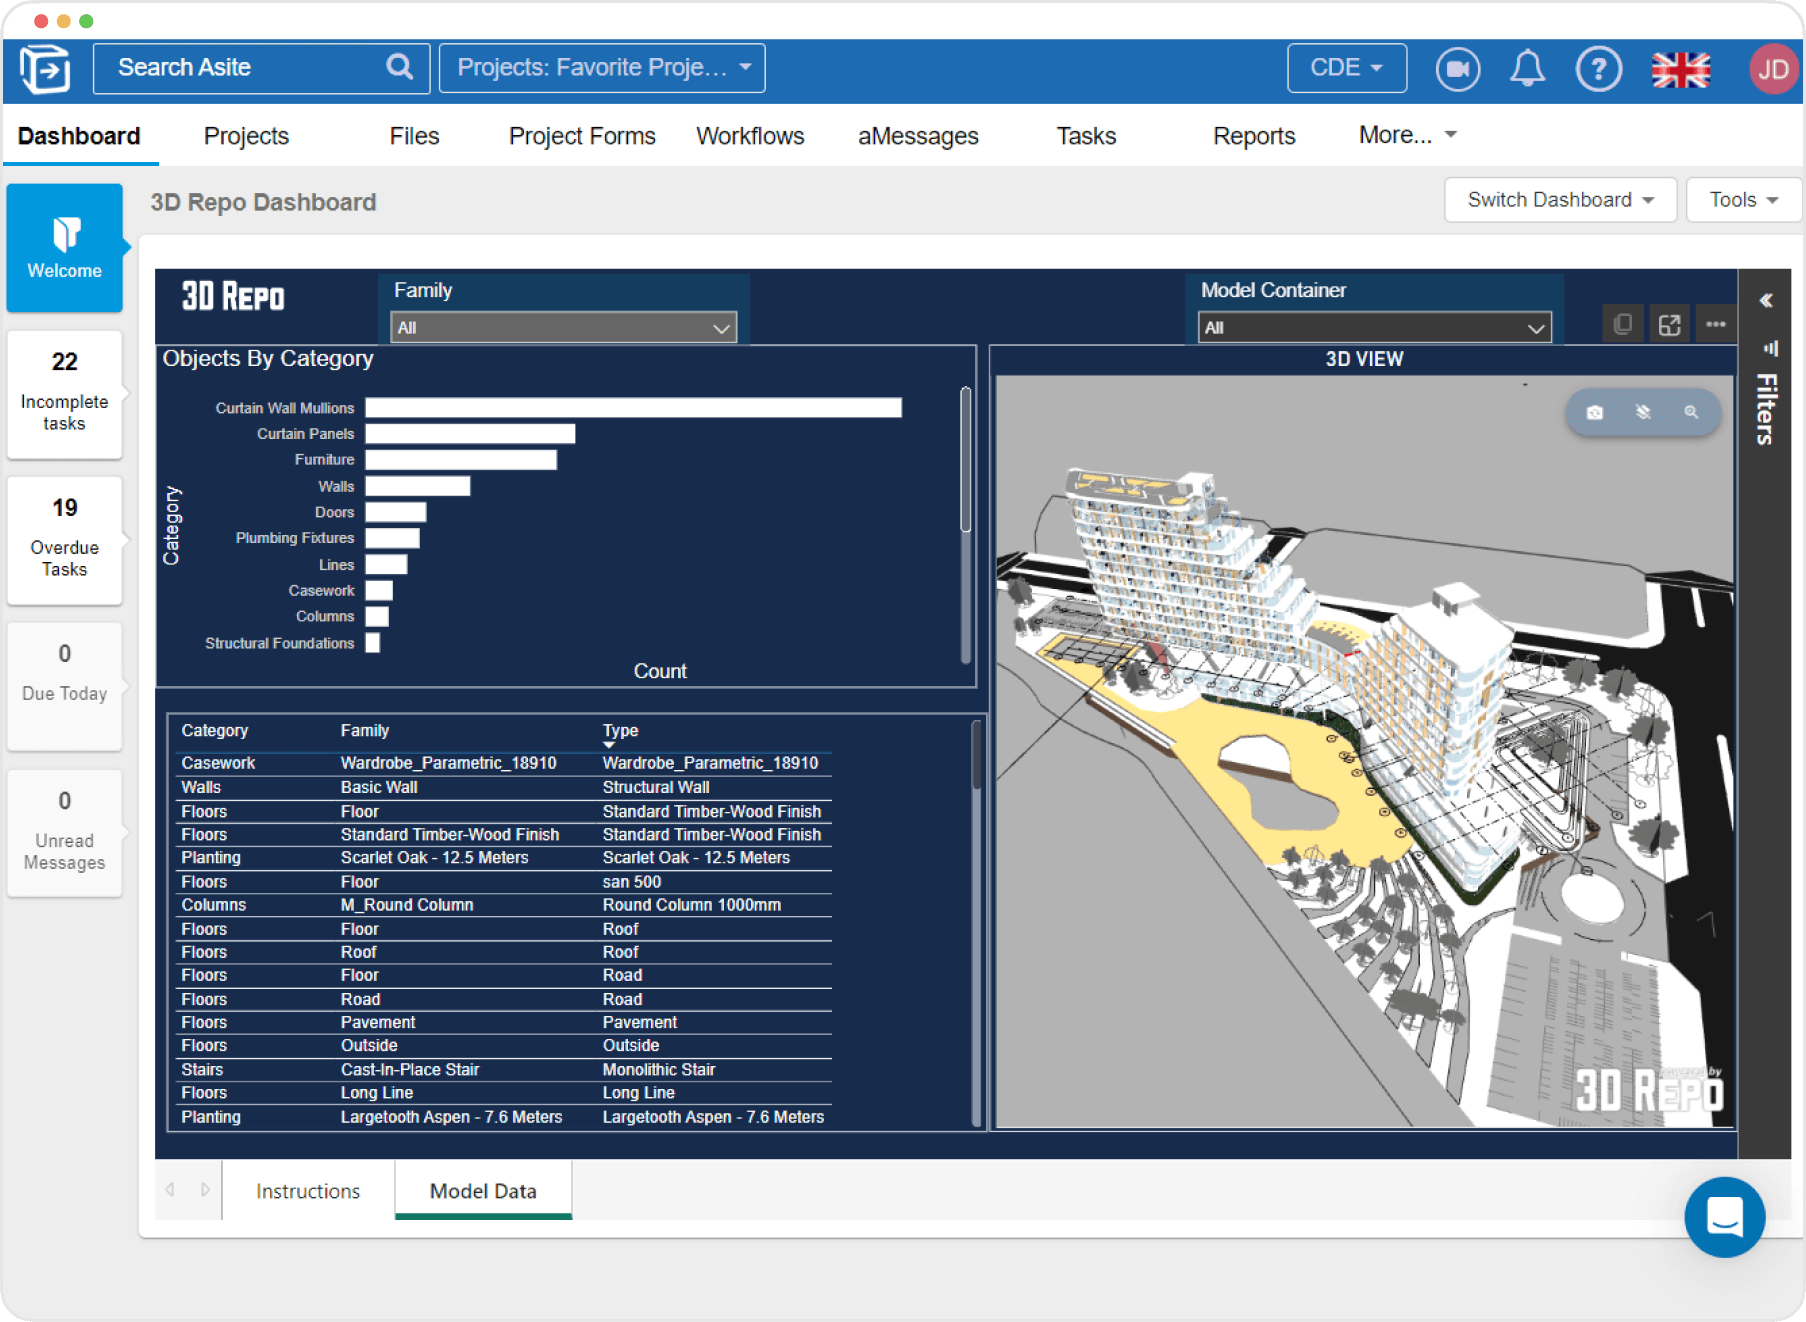Open the Projects favorite dropdown
The width and height of the screenshot is (1806, 1322).
pos(602,68)
